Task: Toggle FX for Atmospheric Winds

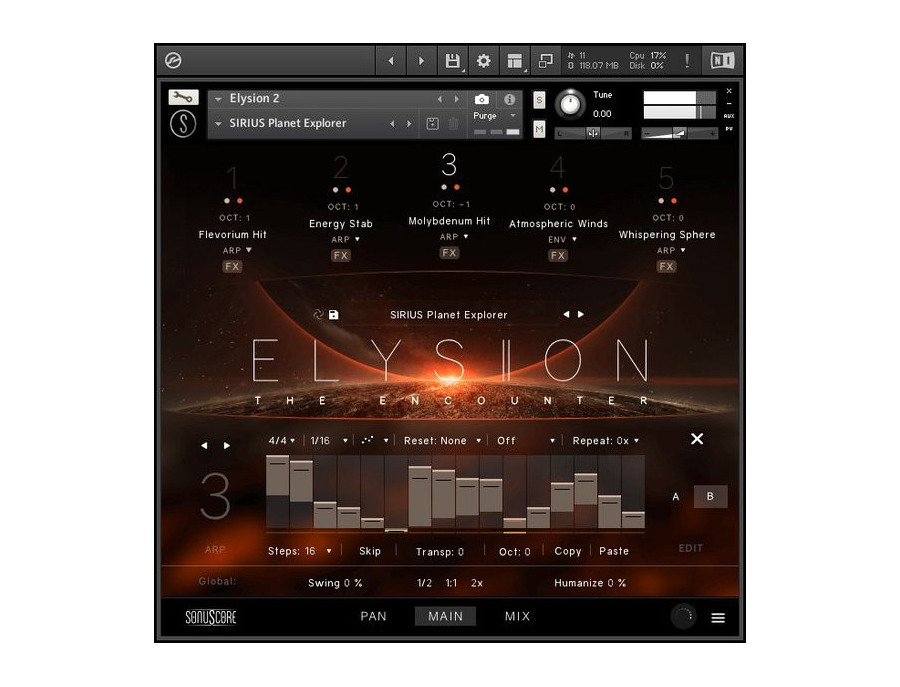Action: 557,255
